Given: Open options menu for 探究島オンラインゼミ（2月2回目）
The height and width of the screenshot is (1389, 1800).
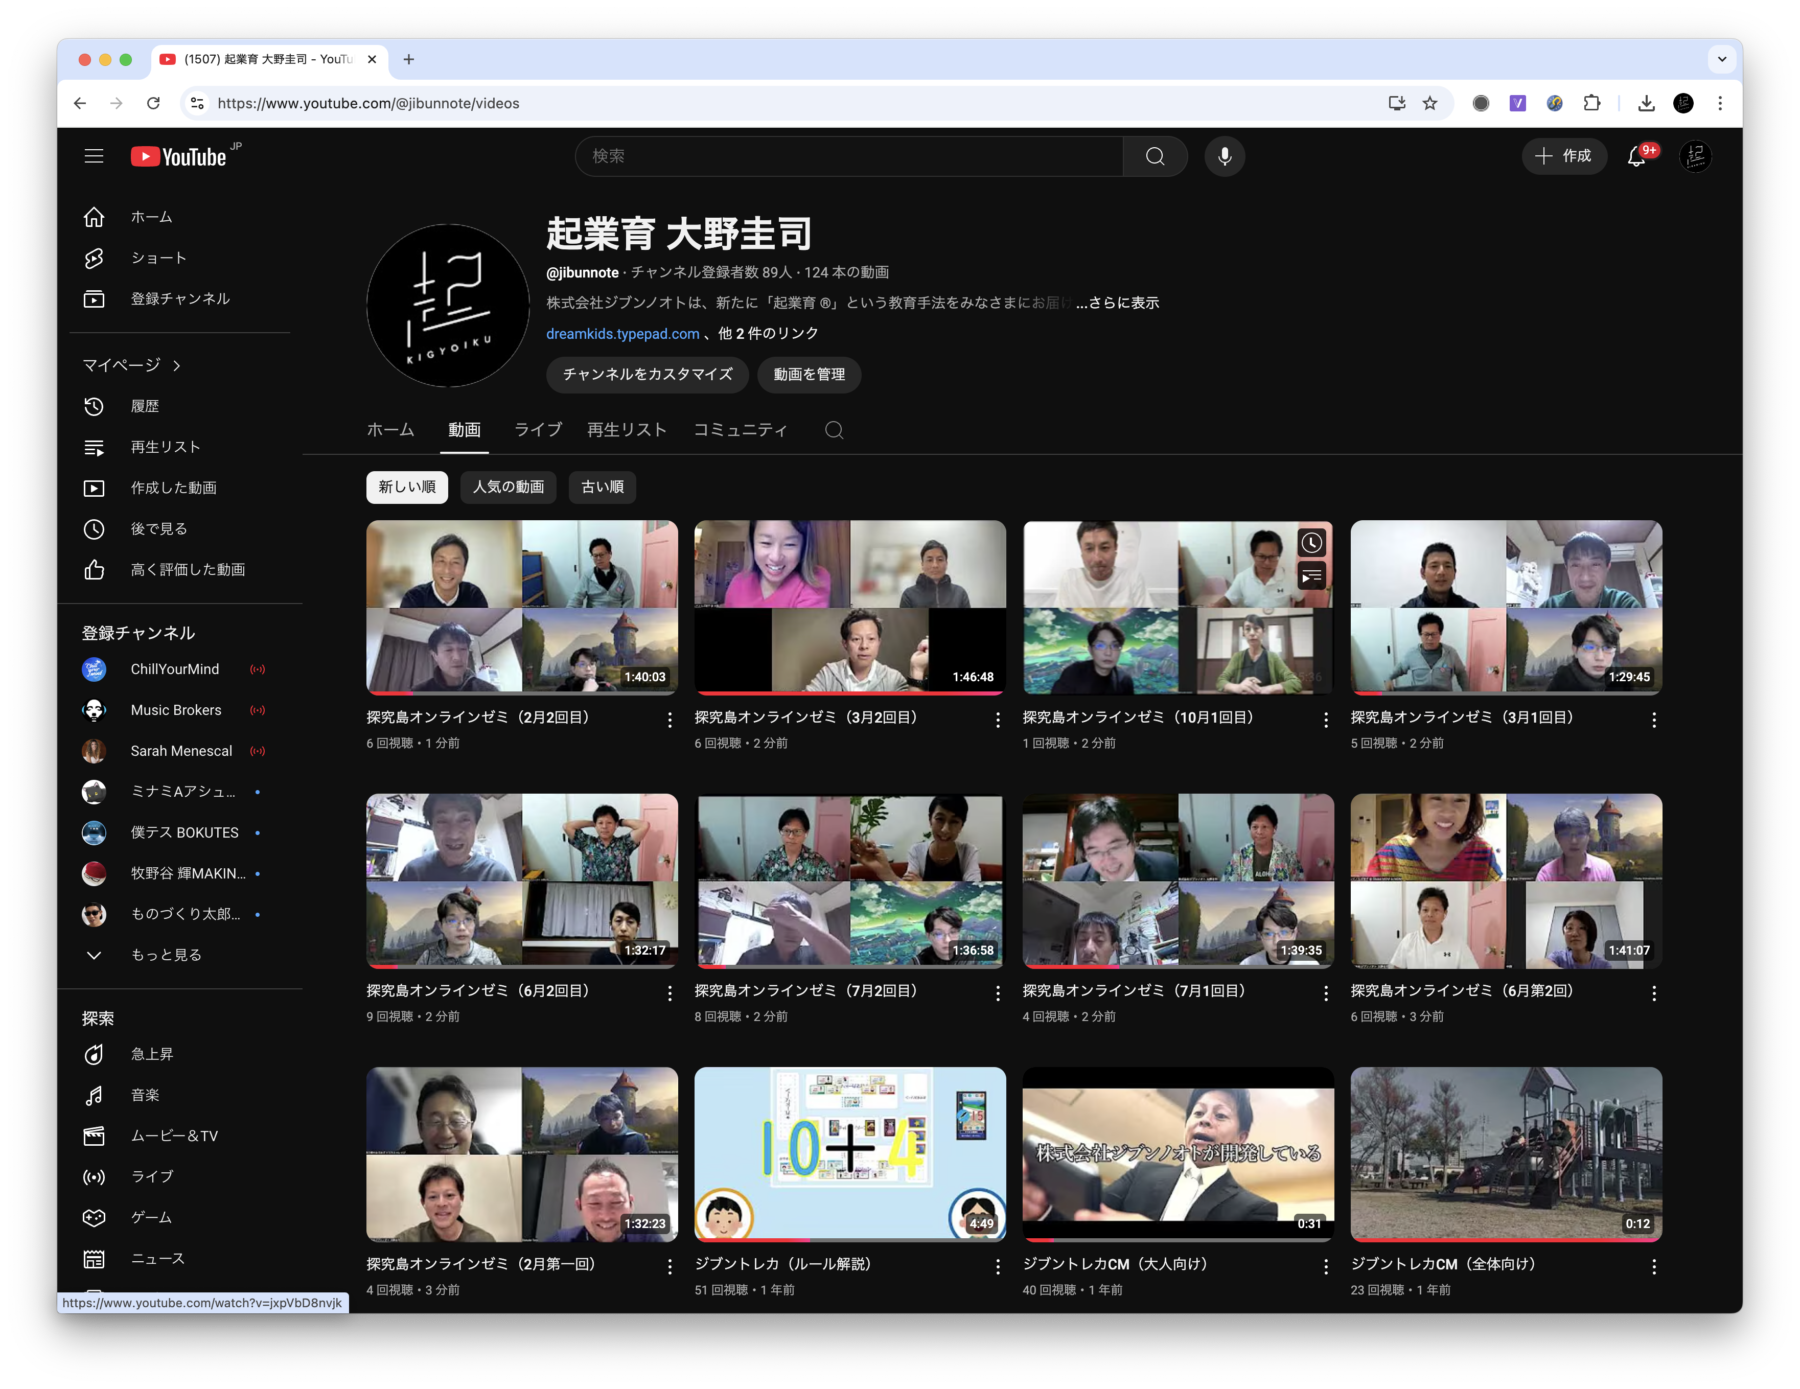Looking at the screenshot, I should pos(669,720).
